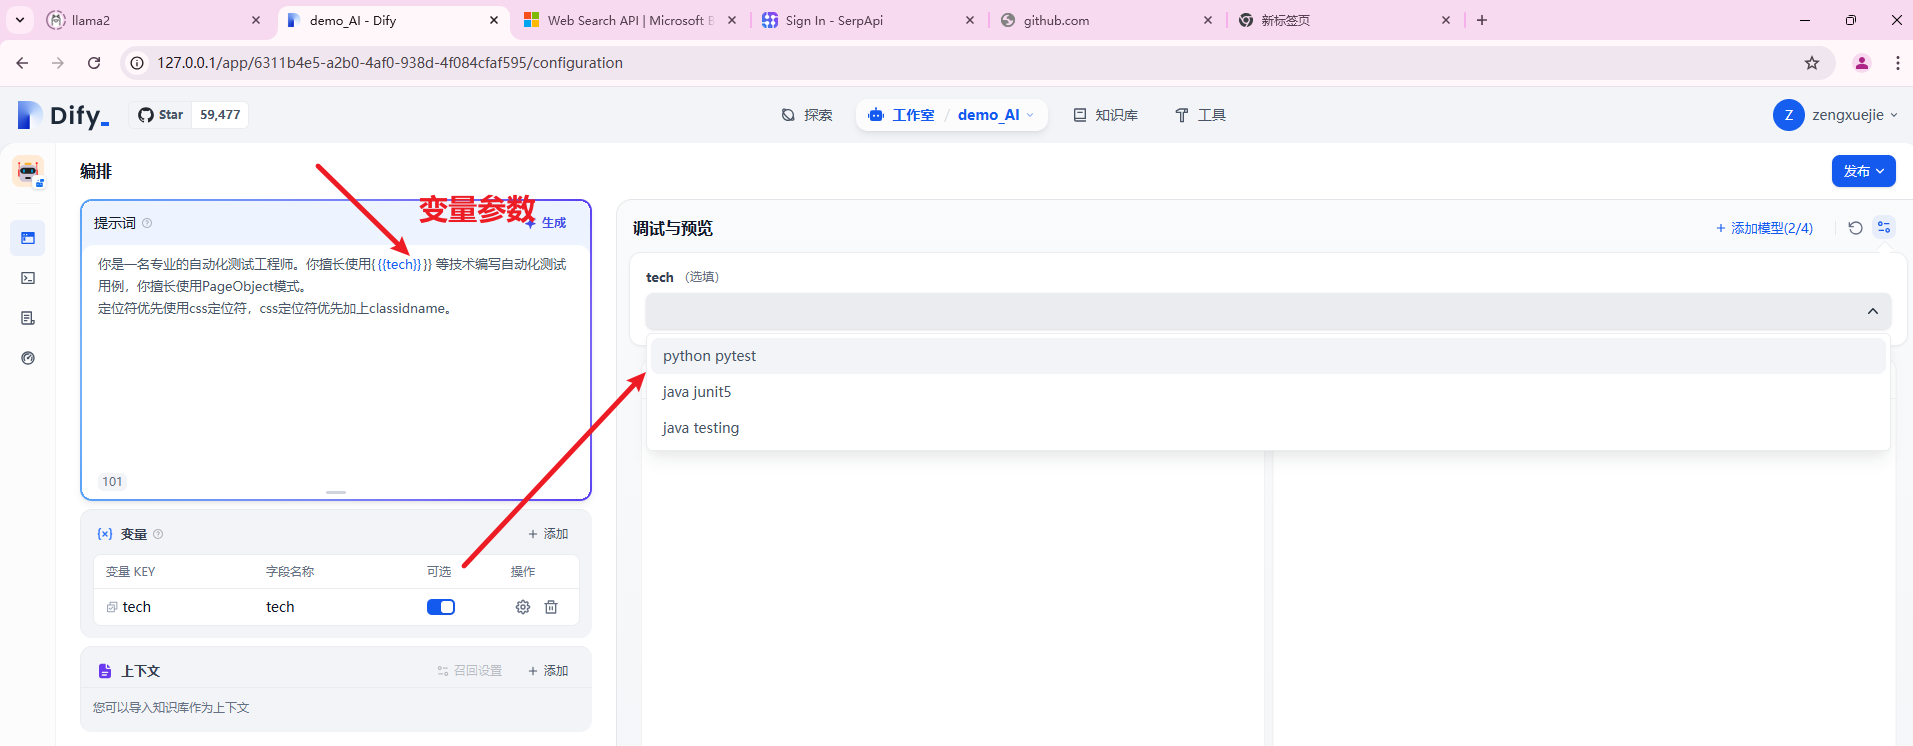
Task: Open 召回设置 retrieval settings
Action: point(470,671)
